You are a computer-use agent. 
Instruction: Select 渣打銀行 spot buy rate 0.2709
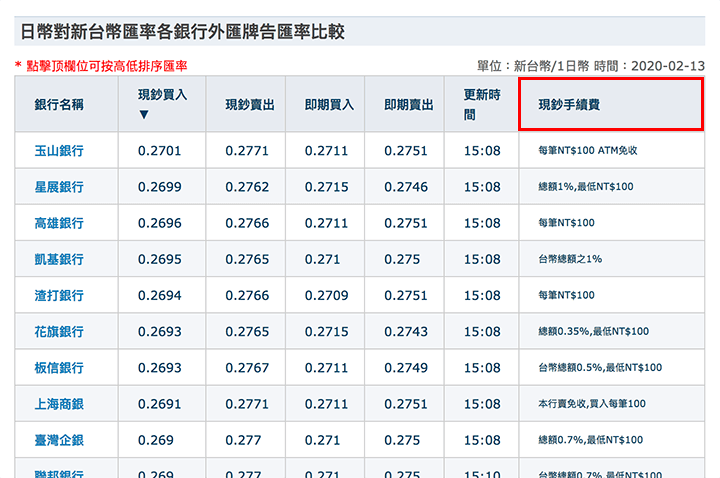[326, 295]
